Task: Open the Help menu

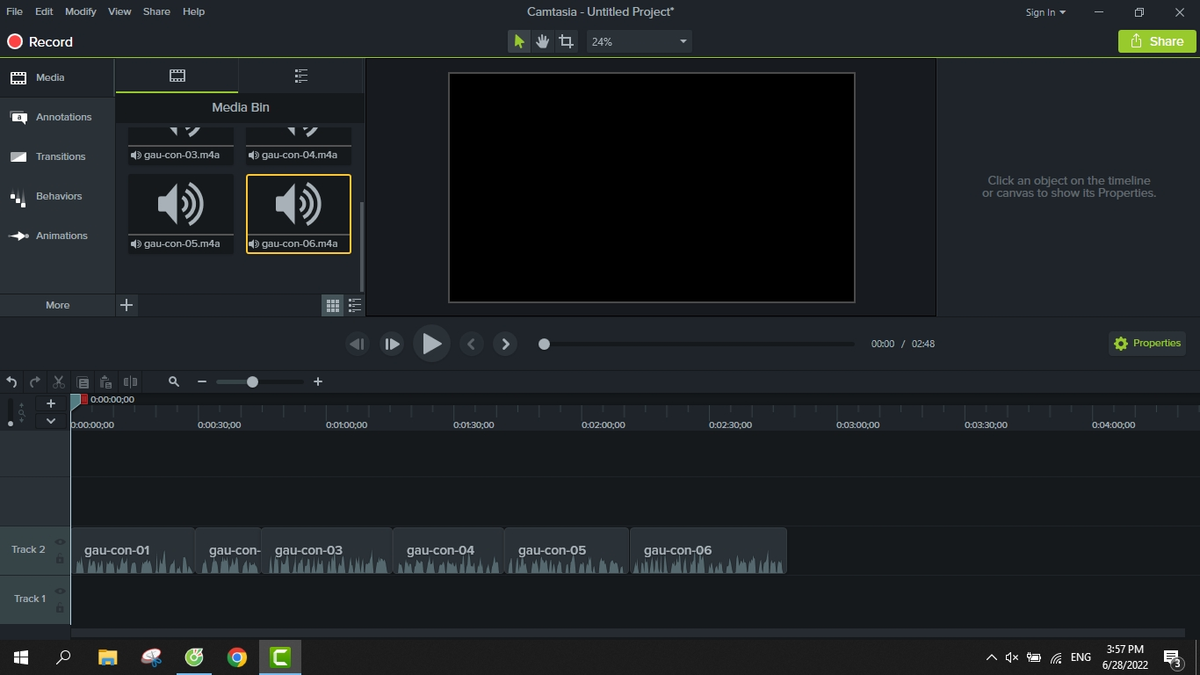Action: [194, 12]
